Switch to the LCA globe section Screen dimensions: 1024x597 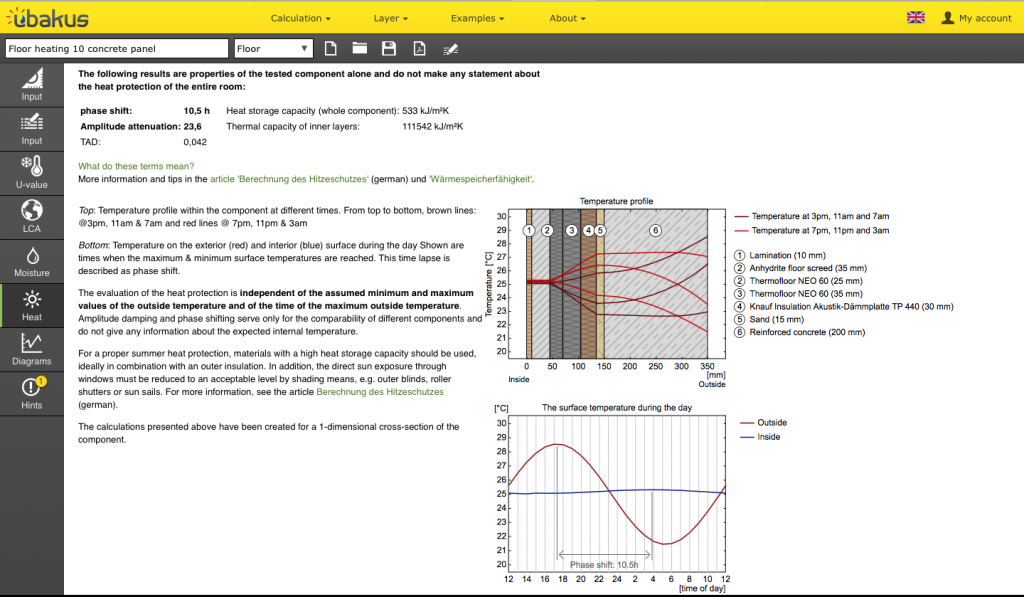click(32, 216)
